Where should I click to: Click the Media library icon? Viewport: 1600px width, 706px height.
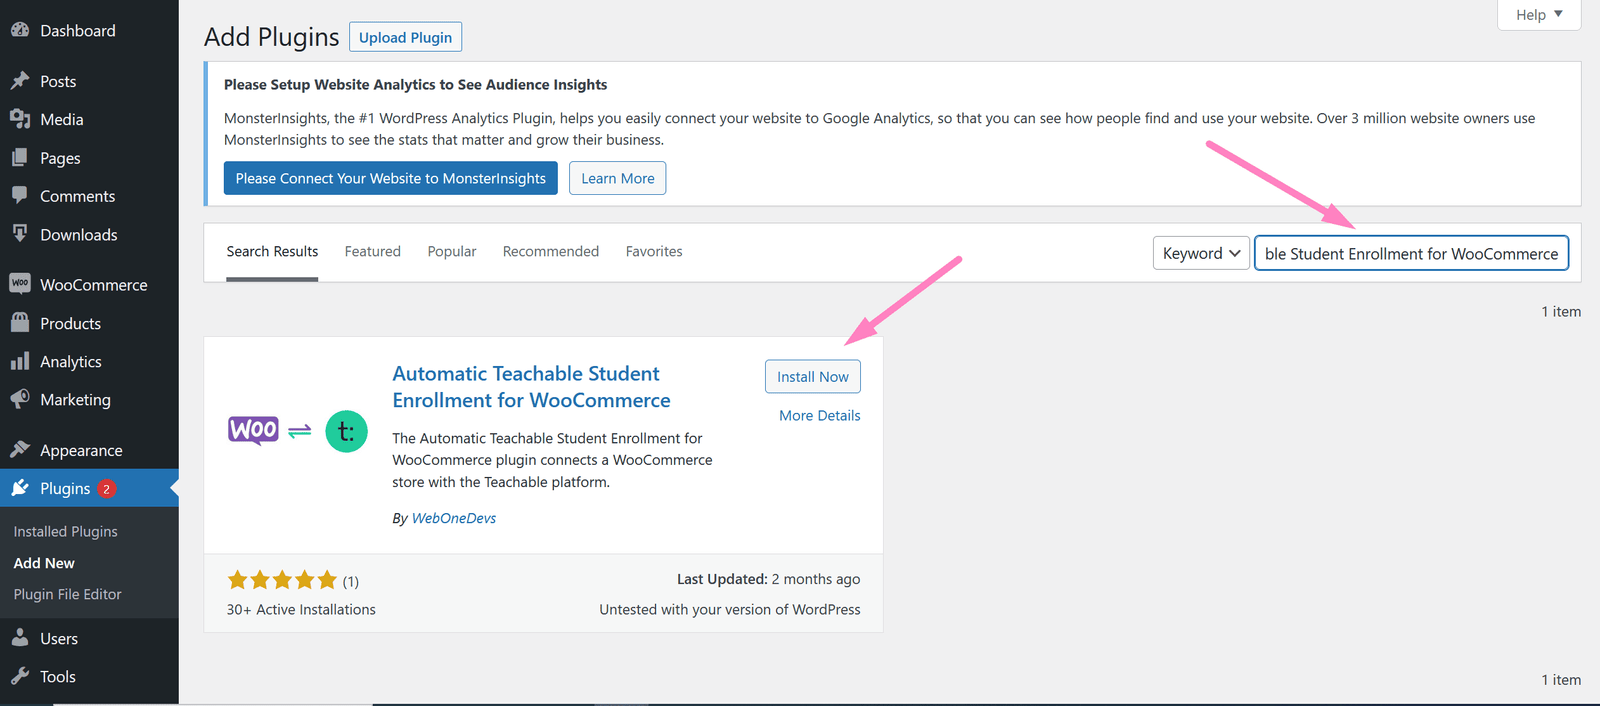tap(20, 119)
